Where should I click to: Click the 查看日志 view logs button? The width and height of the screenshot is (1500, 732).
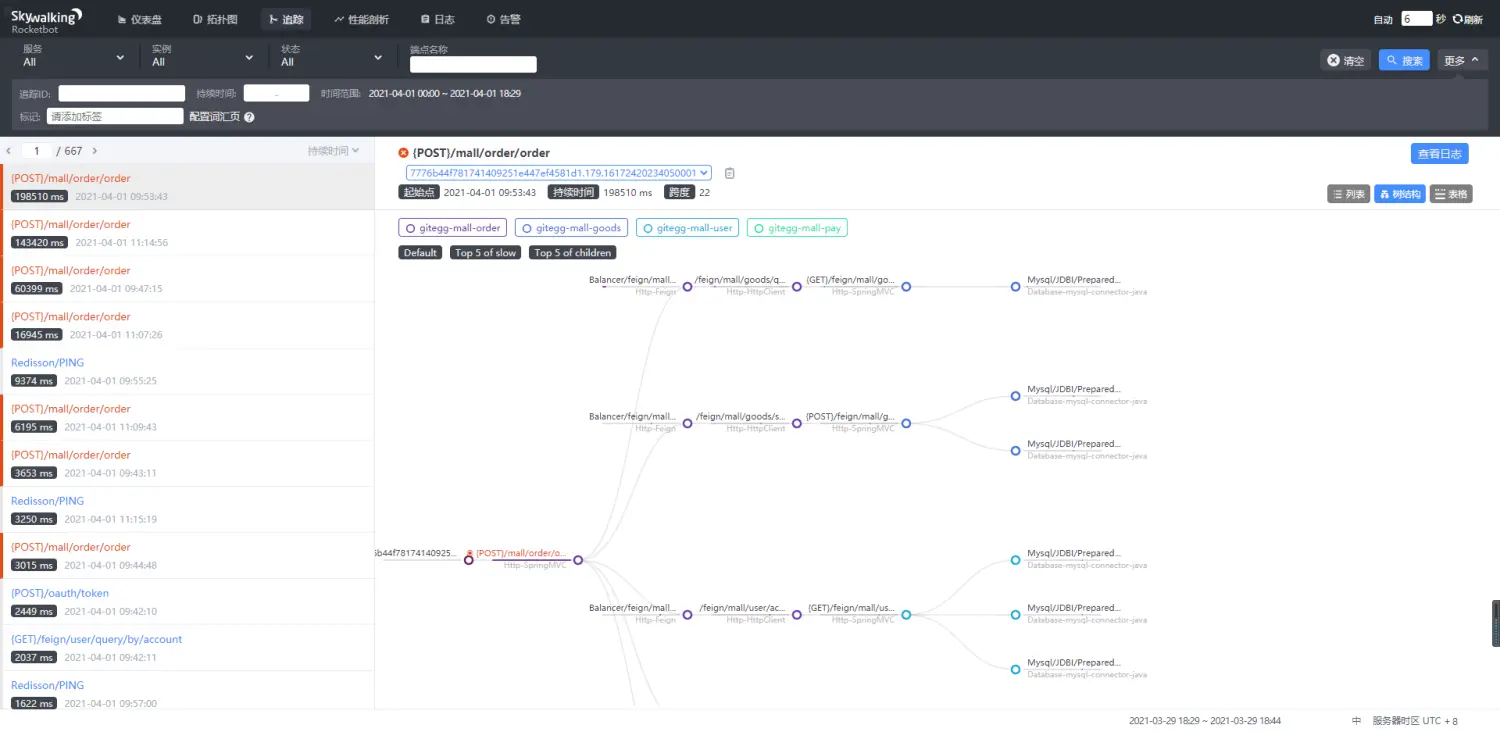[x=1440, y=154]
